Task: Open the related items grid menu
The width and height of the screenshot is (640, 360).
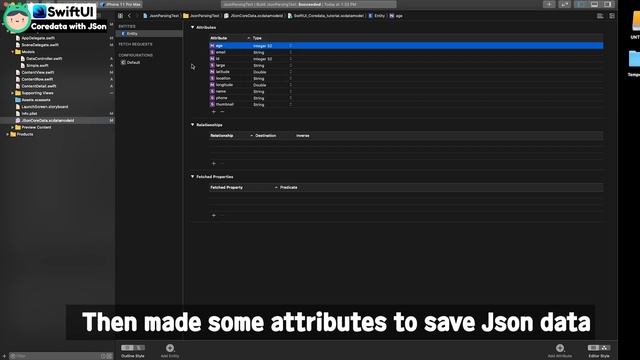Action: click(x=120, y=16)
